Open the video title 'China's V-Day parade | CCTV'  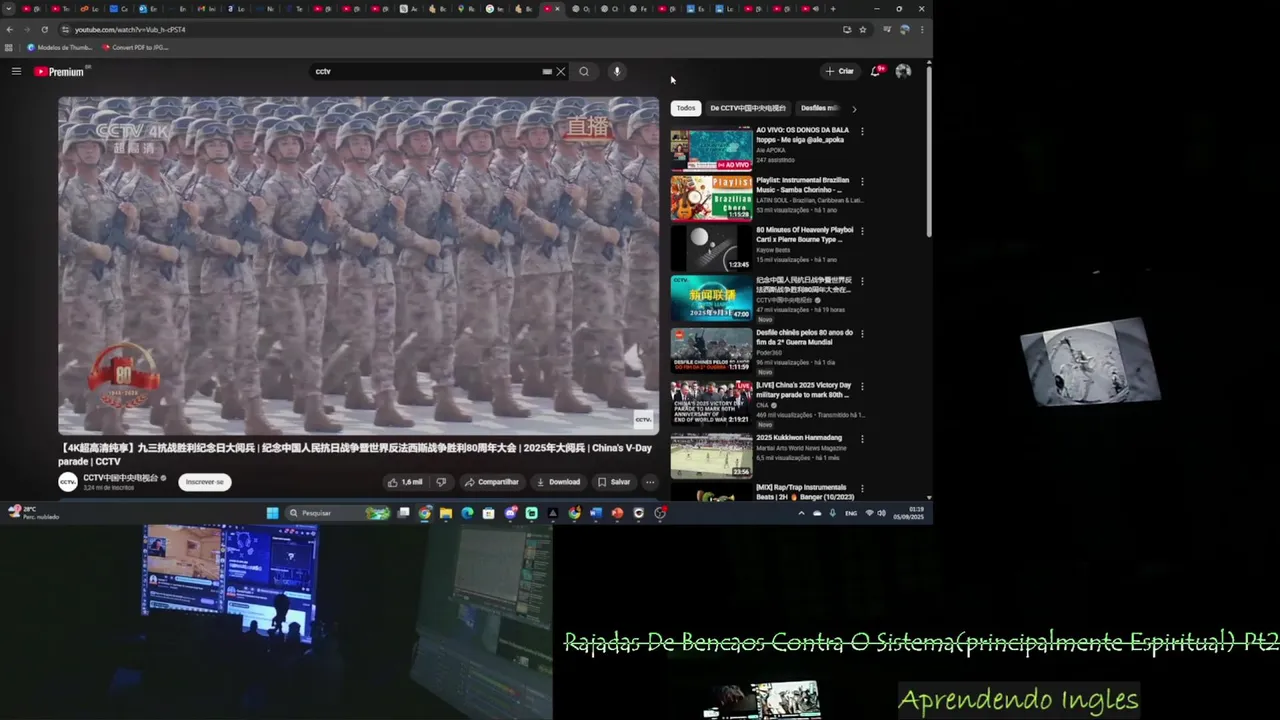click(x=355, y=455)
